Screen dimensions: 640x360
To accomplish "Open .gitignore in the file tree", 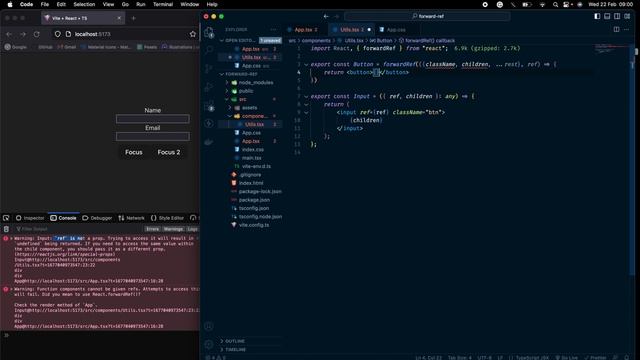I will tap(250, 175).
